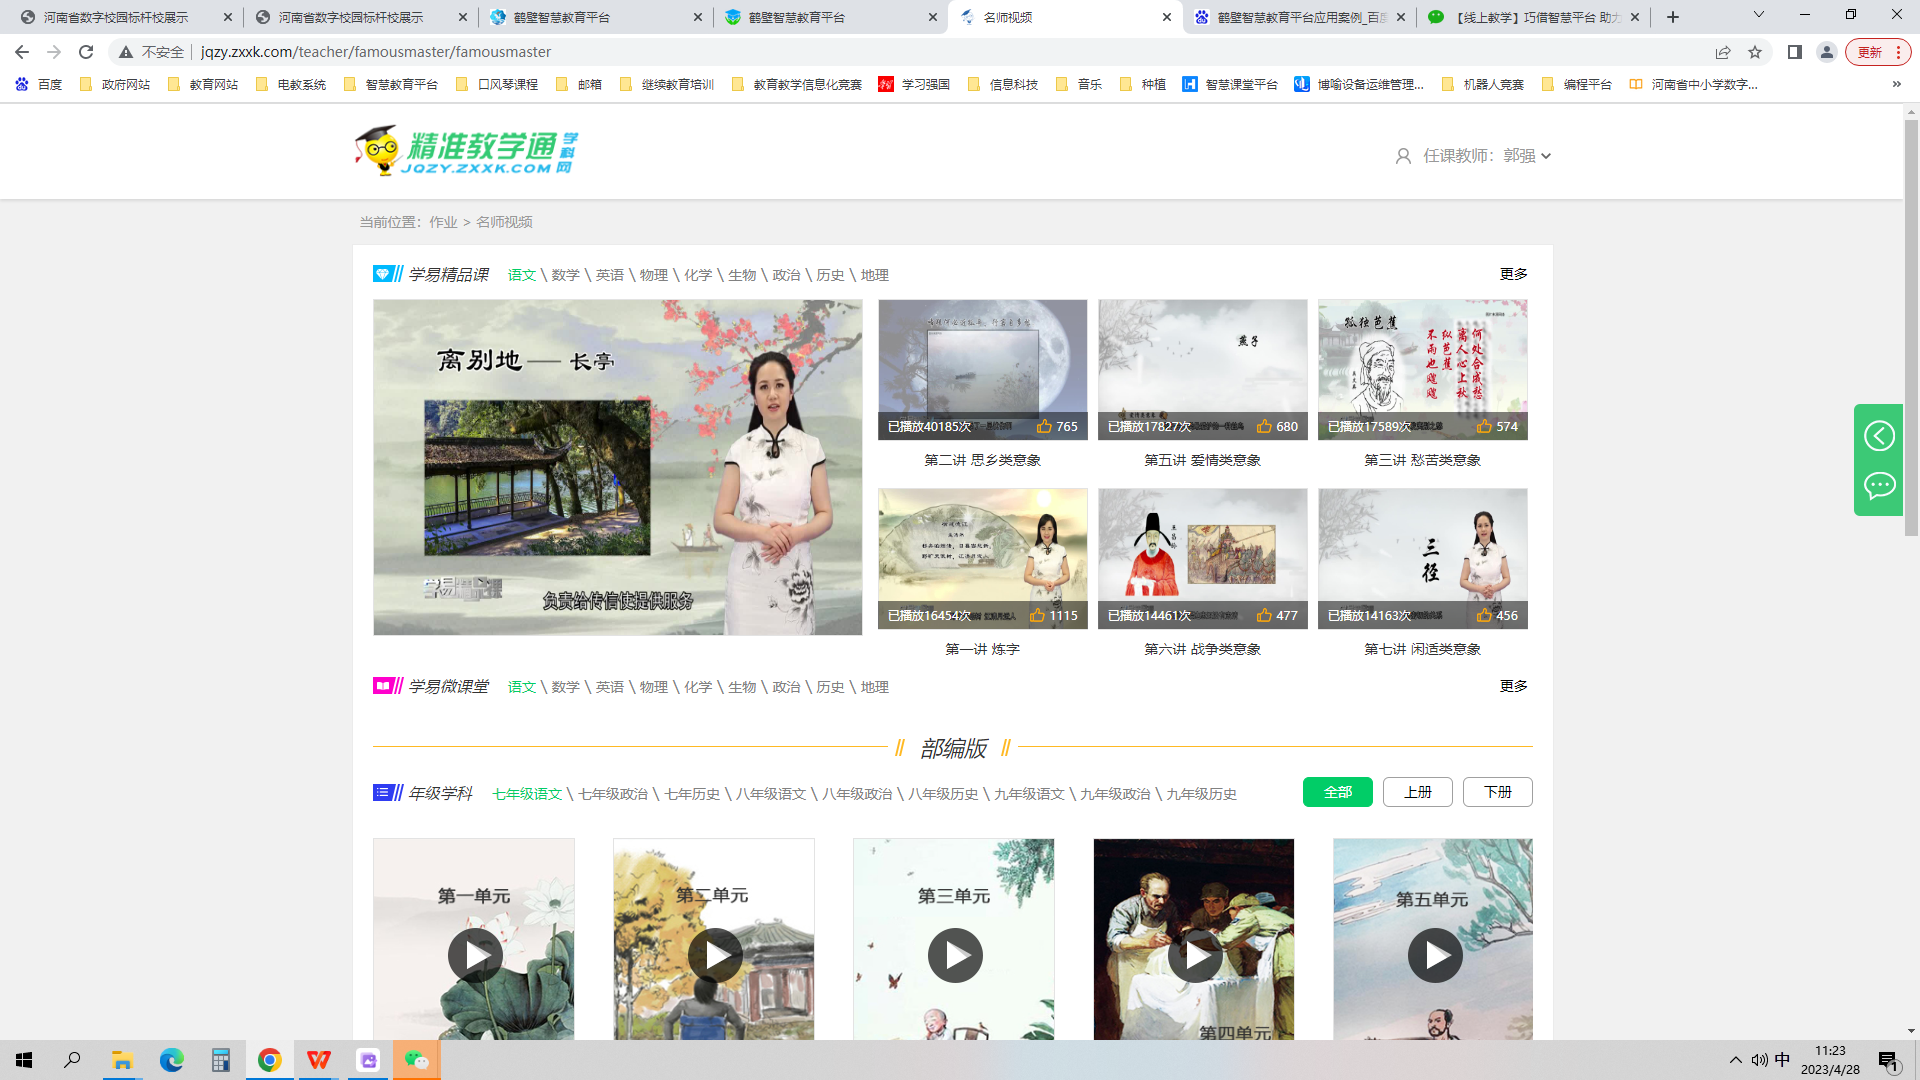The image size is (1920, 1080).
Task: Switch to 八年级语文 grade subject
Action: [770, 794]
